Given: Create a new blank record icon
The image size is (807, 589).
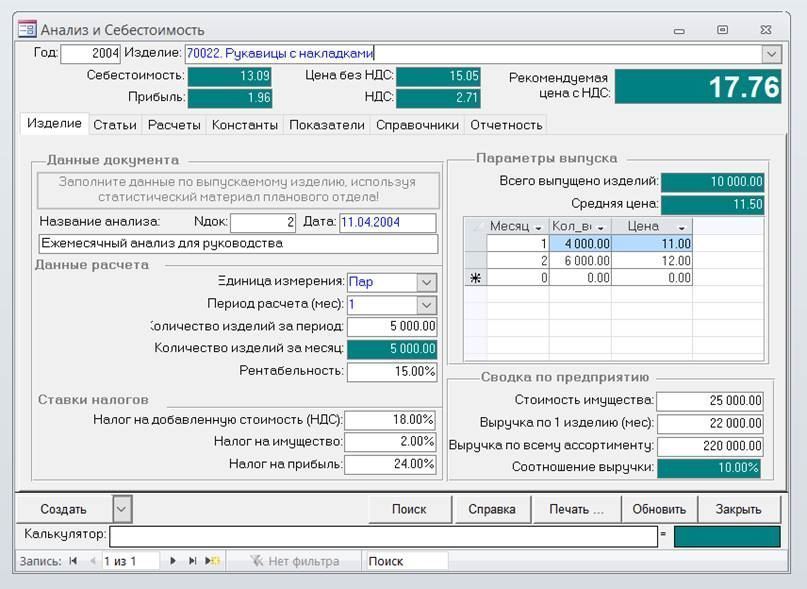Looking at the screenshot, I should (x=212, y=561).
